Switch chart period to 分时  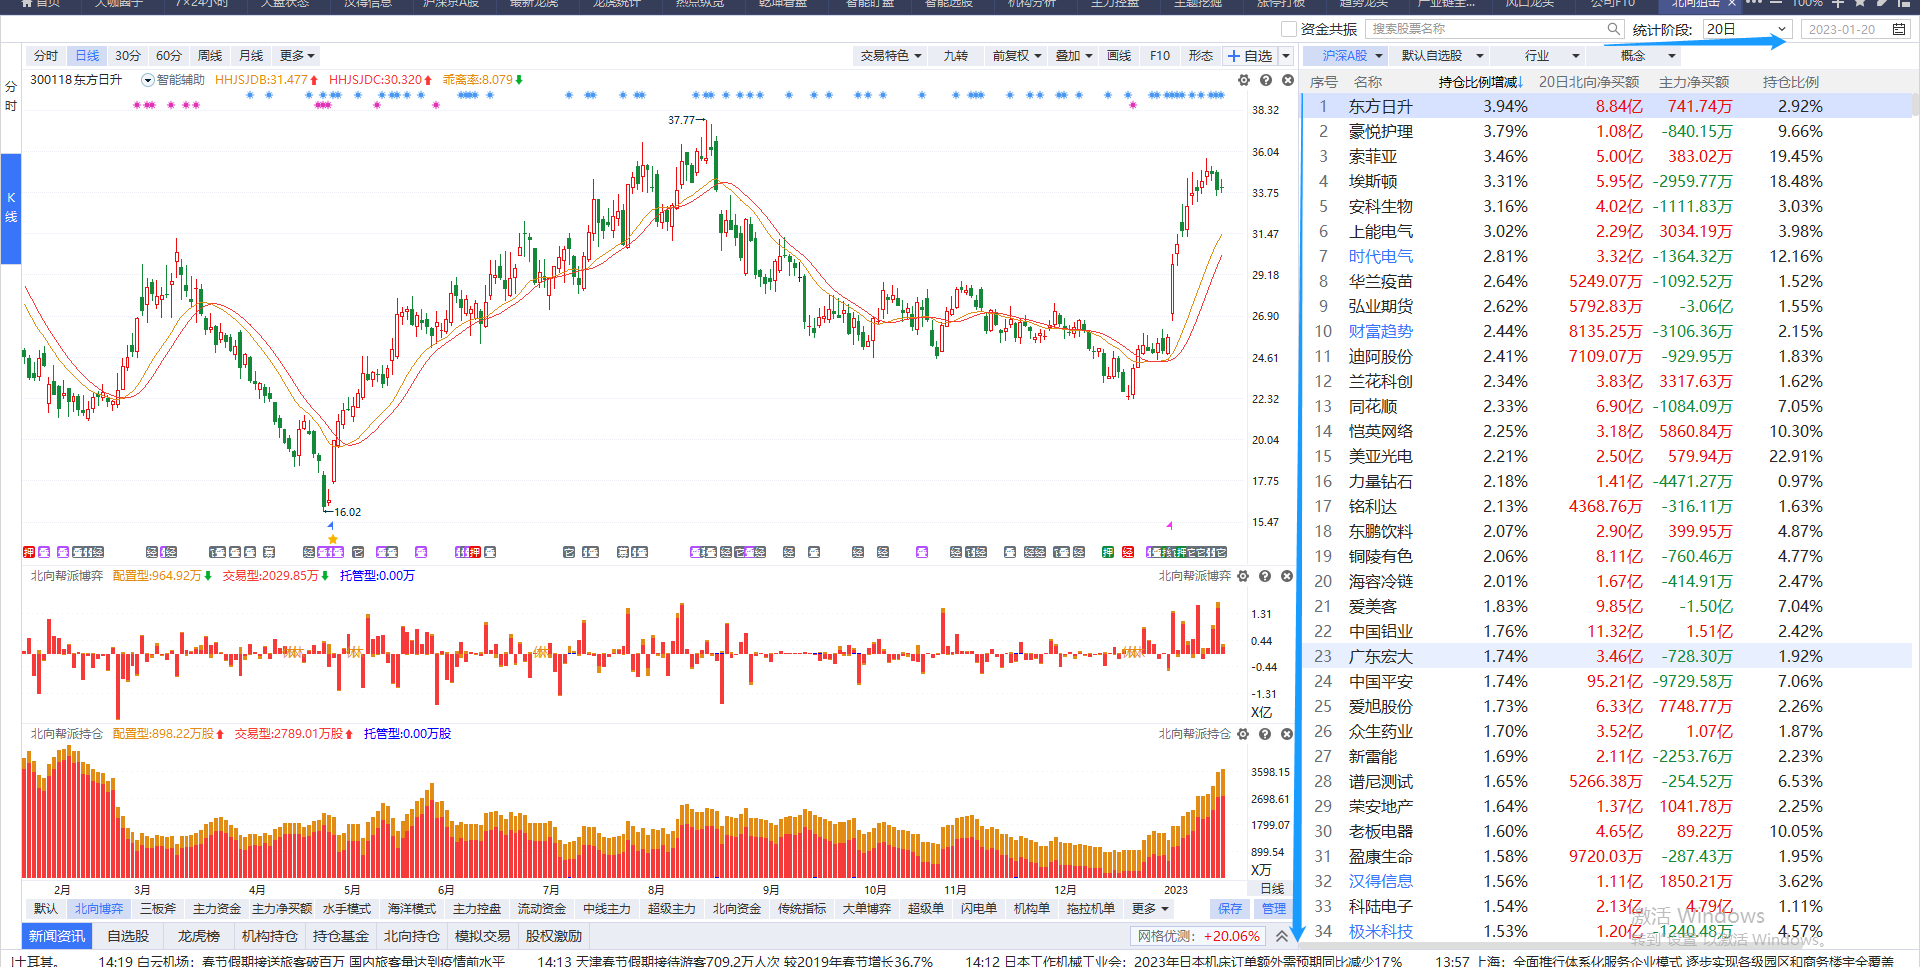click(46, 56)
